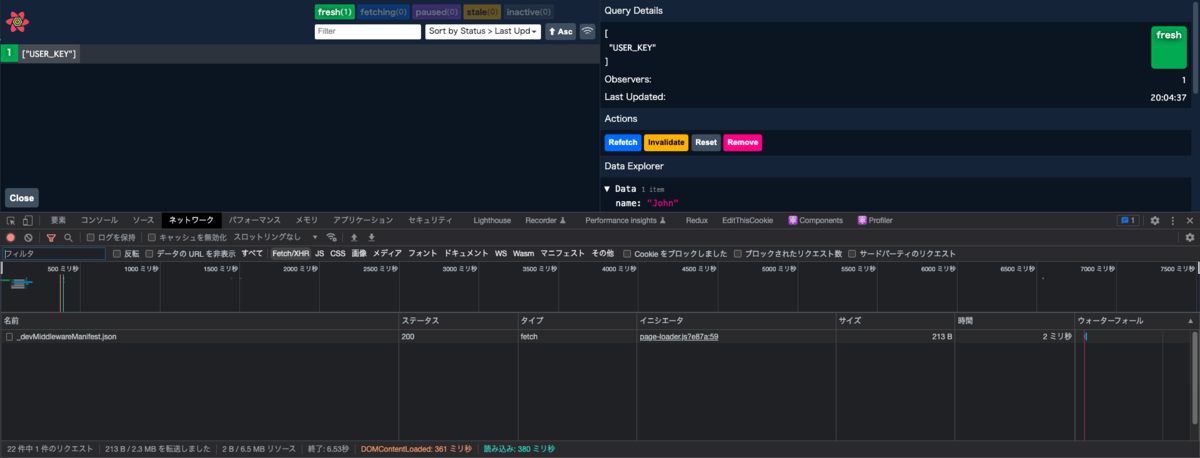Toggle the paused(0) status filter
1200x458 pixels.
click(436, 12)
